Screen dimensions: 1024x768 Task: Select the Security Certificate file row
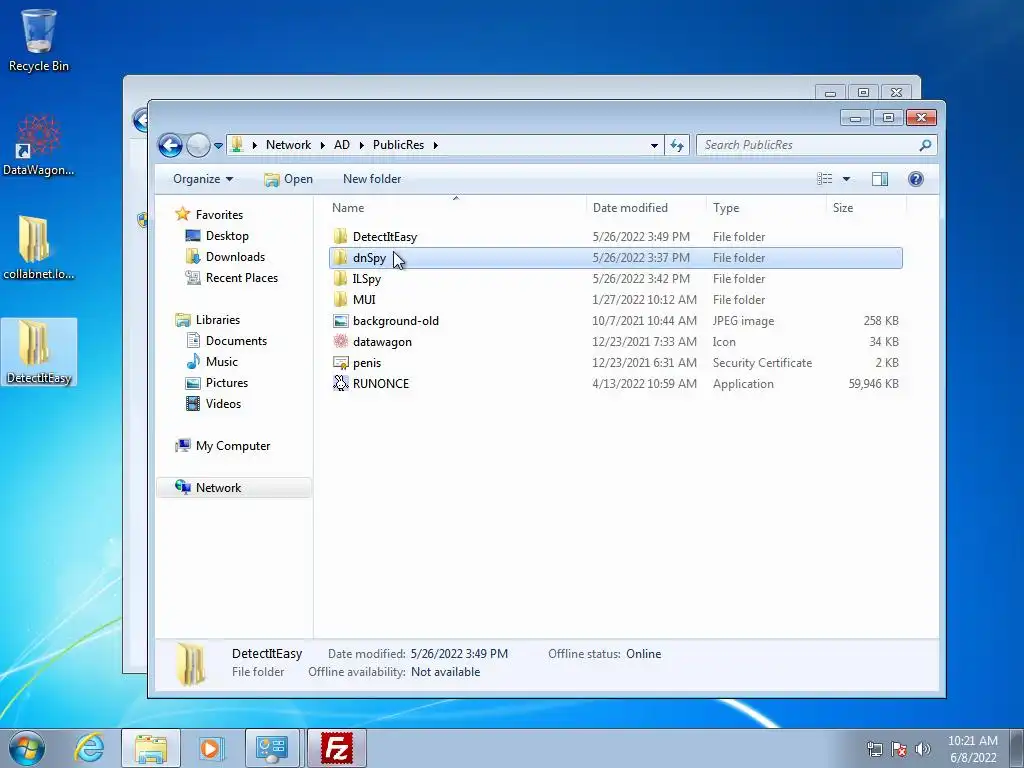(x=616, y=362)
